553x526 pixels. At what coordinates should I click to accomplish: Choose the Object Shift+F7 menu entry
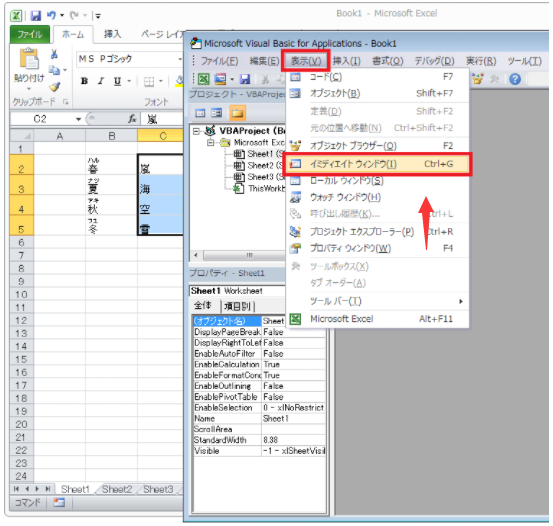377,93
